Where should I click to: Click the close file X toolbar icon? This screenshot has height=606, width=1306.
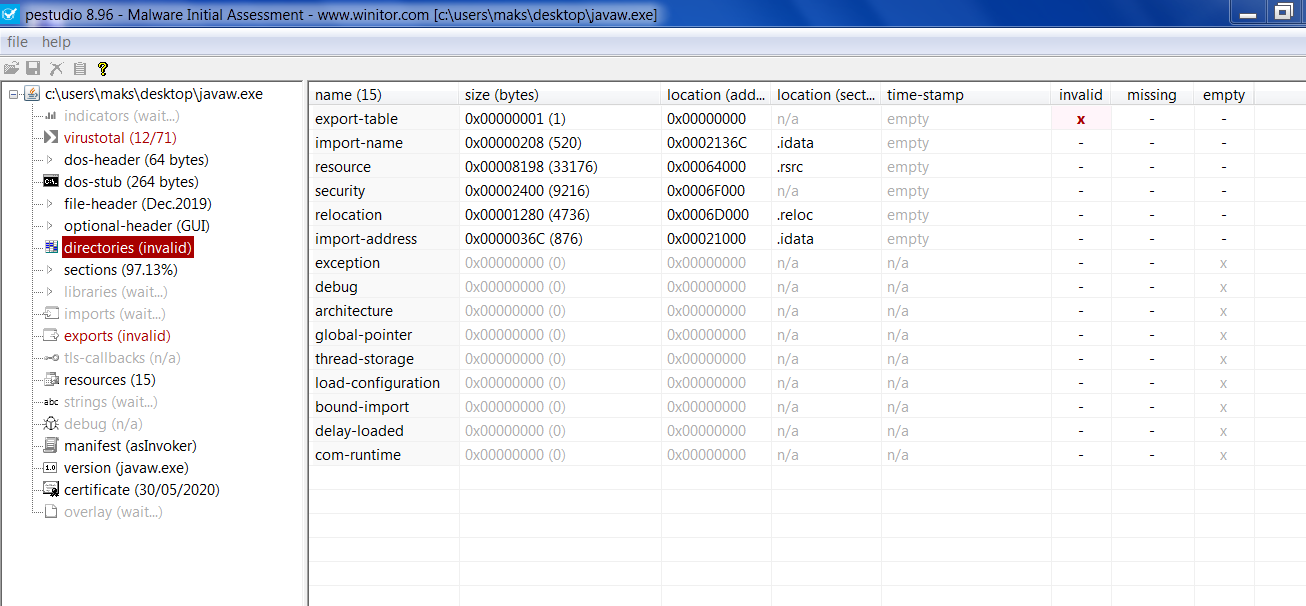coord(57,69)
